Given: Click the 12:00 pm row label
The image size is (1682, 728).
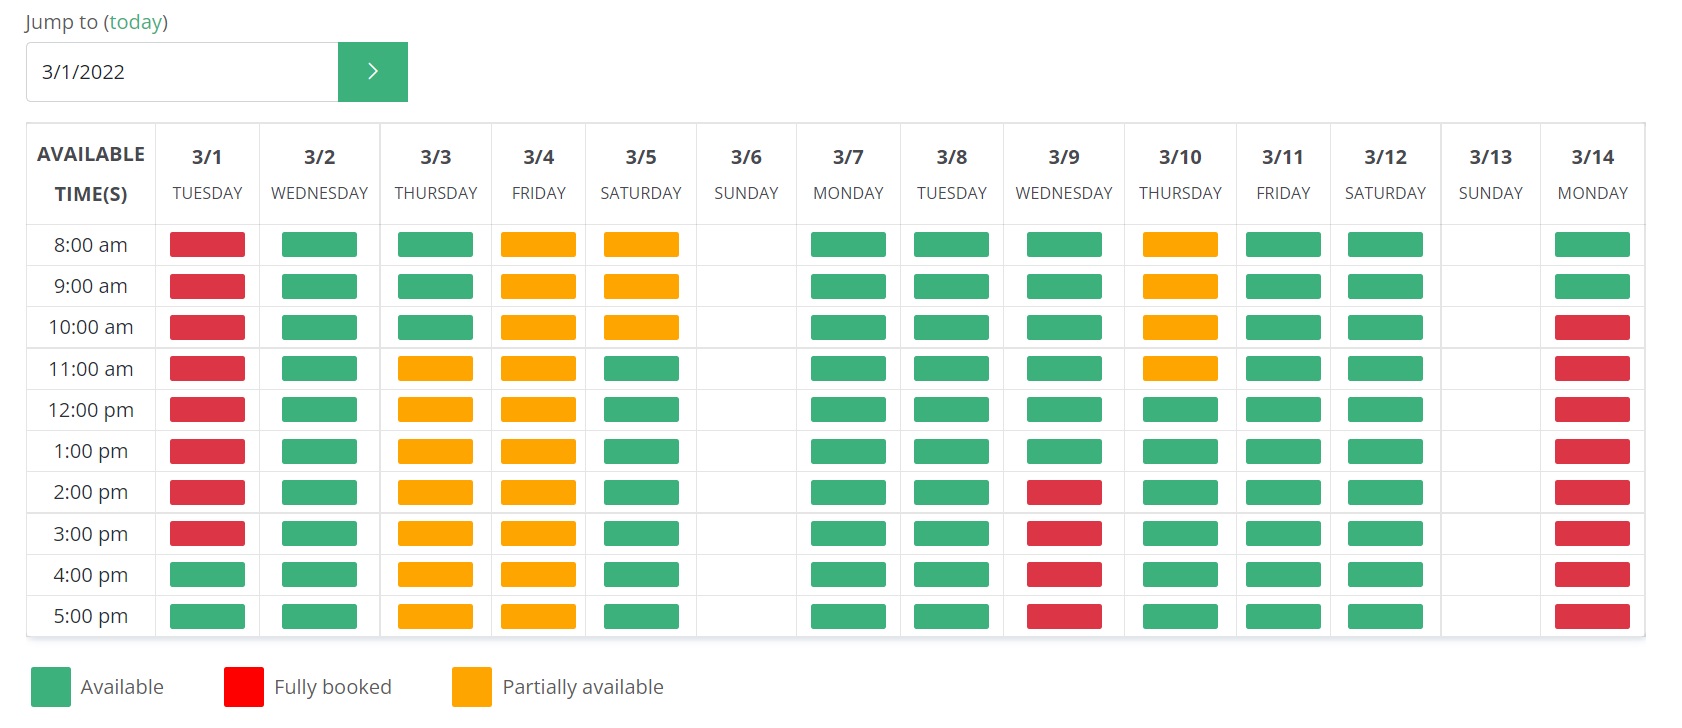Looking at the screenshot, I should [x=91, y=410].
